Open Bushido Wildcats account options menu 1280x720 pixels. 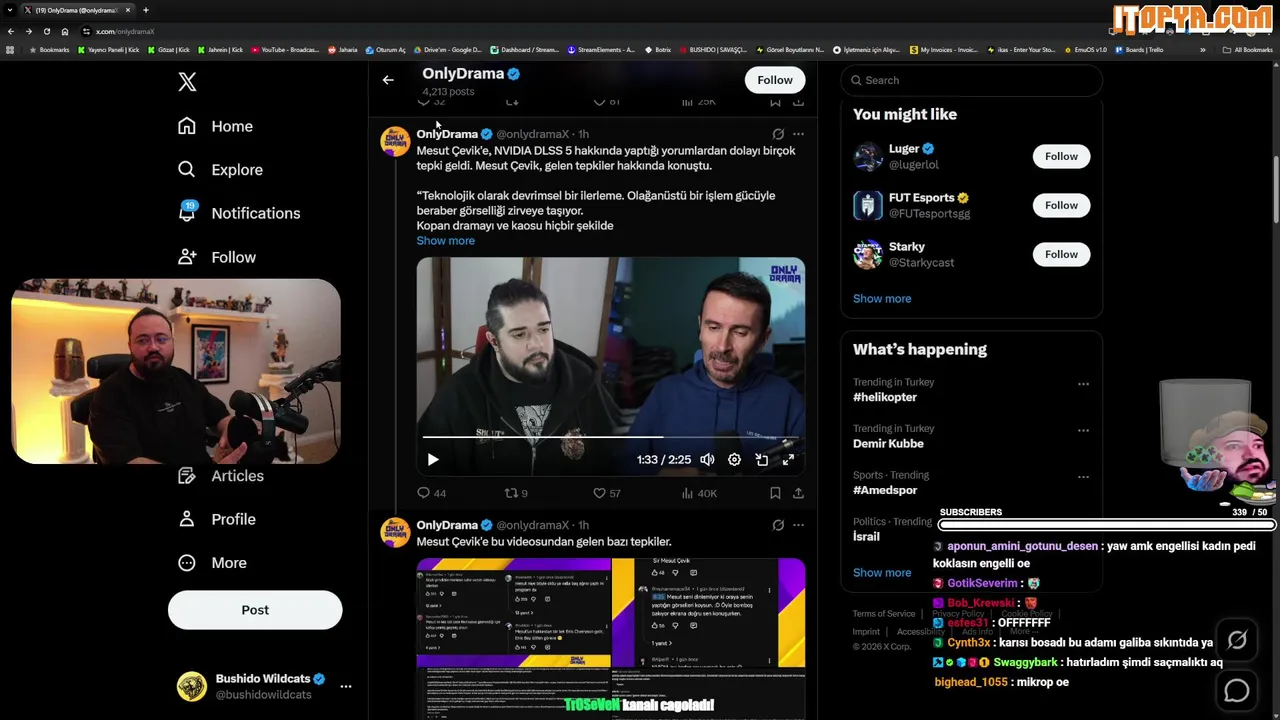pyautogui.click(x=346, y=687)
